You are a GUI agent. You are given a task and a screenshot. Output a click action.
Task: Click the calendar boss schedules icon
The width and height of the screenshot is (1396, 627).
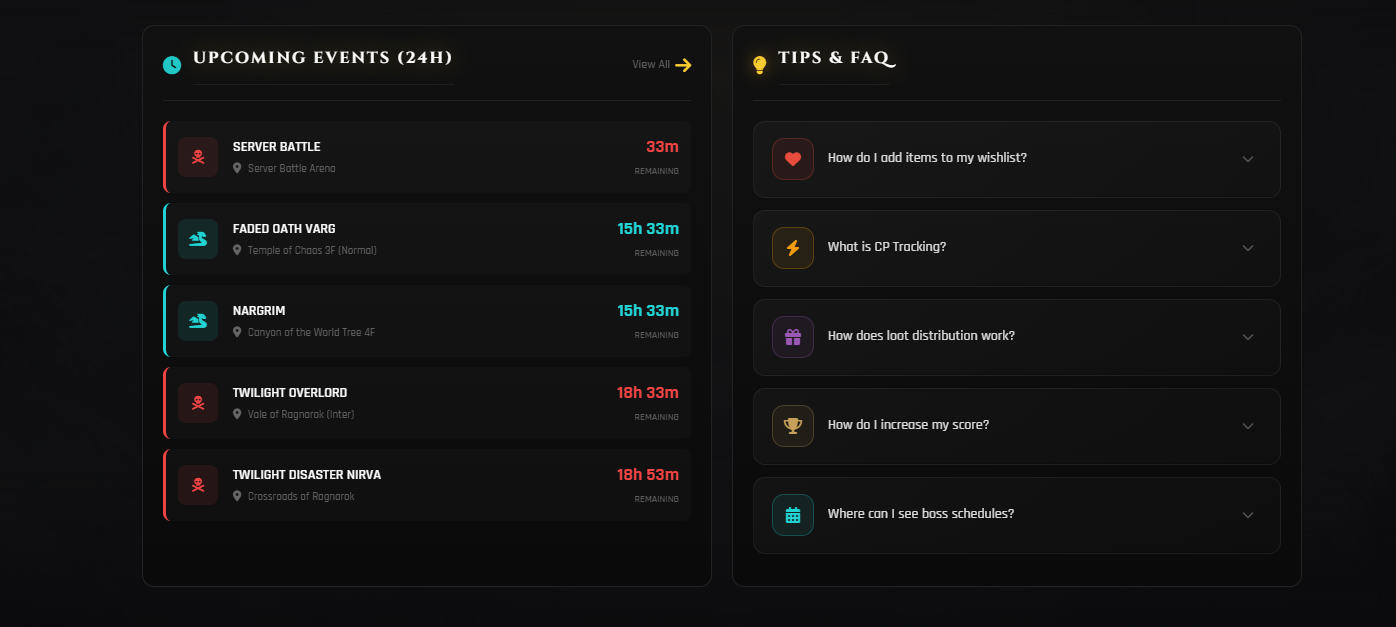793,515
